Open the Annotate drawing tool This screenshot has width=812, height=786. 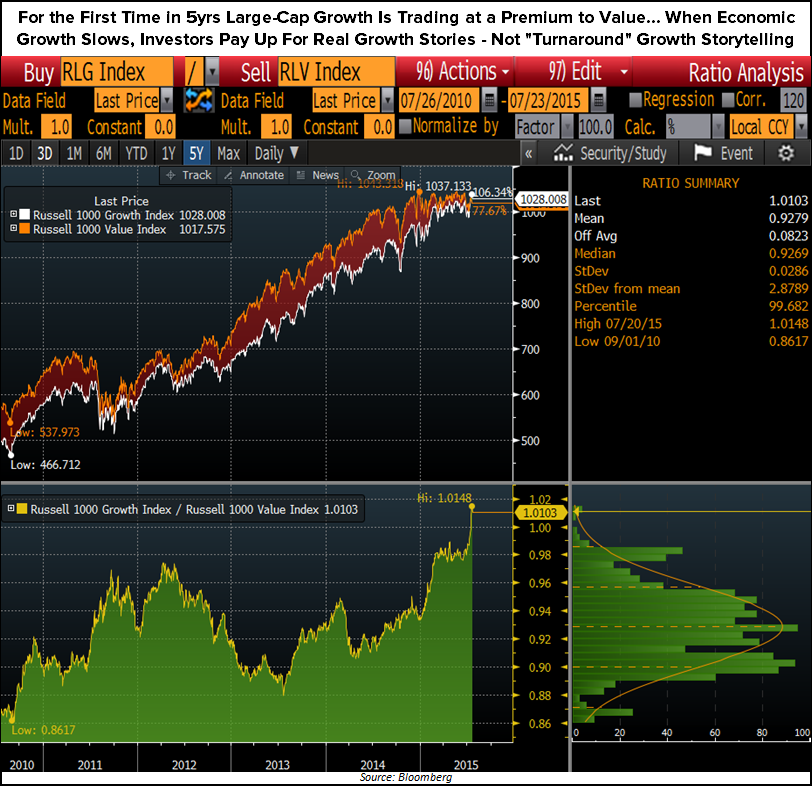coord(253,175)
